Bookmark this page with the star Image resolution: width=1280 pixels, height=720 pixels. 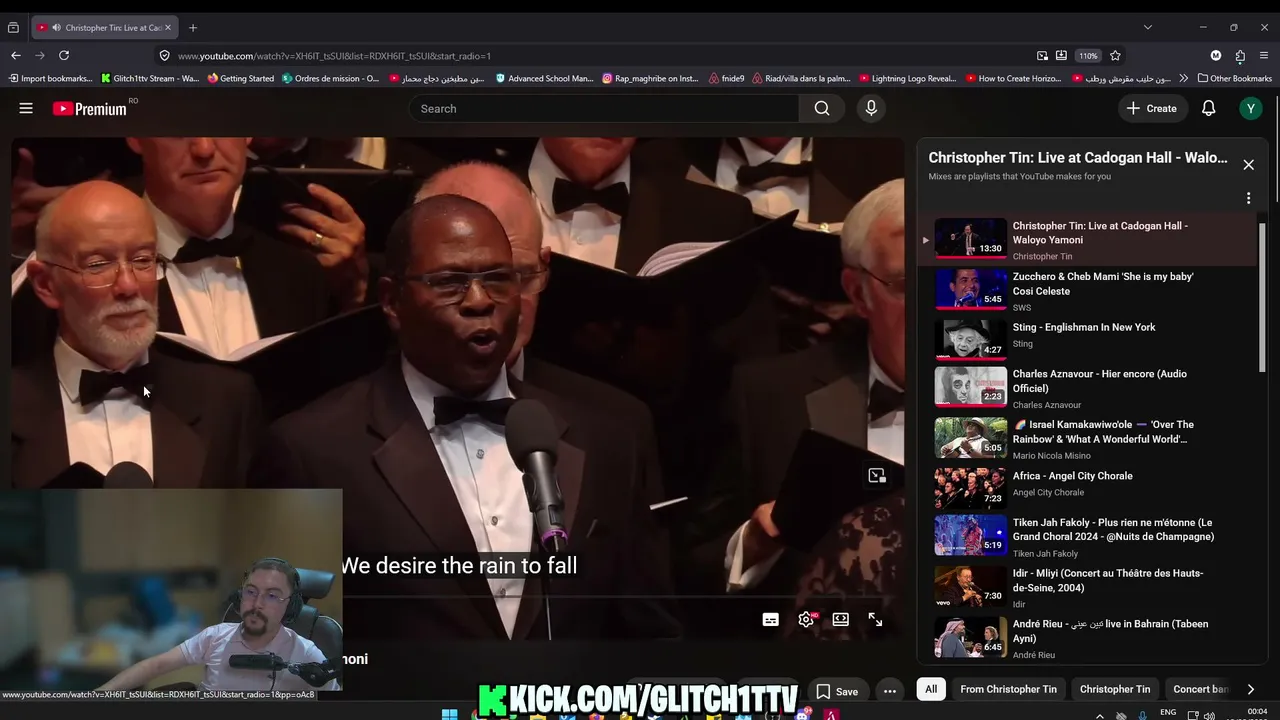point(1115,56)
